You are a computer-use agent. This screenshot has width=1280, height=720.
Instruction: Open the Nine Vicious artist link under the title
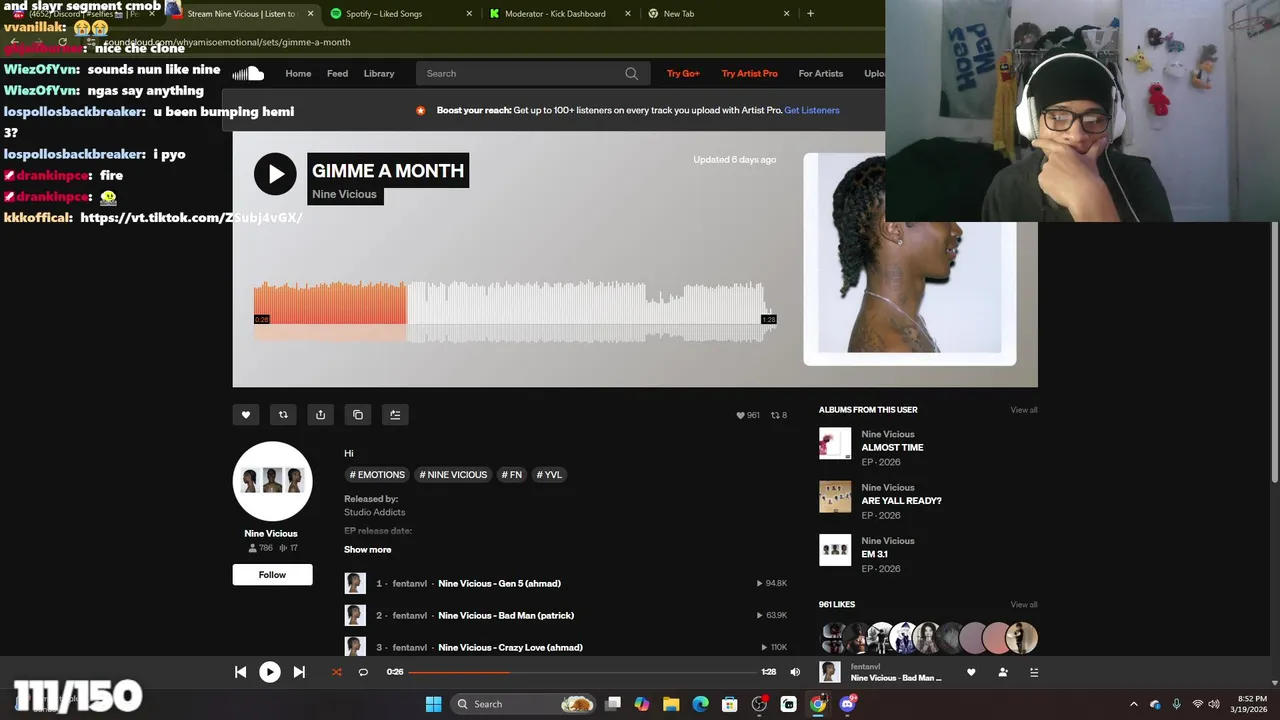point(345,194)
